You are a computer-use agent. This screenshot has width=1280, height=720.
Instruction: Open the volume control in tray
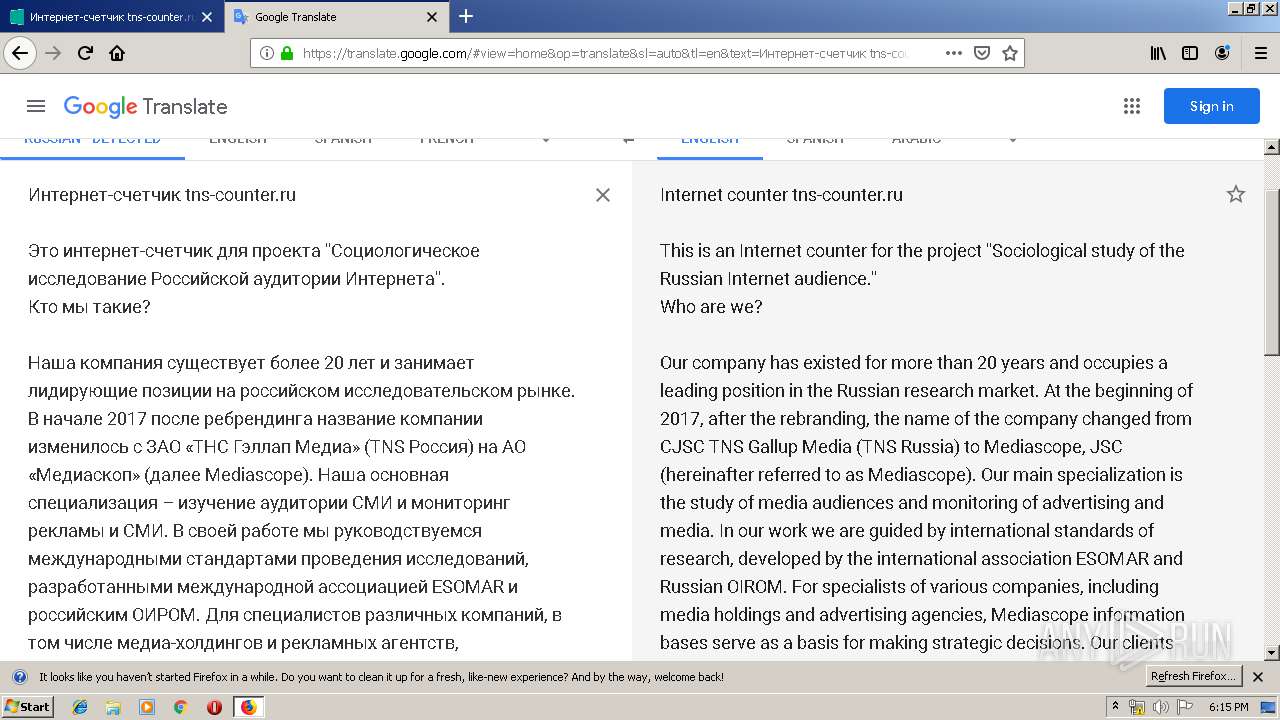1160,707
